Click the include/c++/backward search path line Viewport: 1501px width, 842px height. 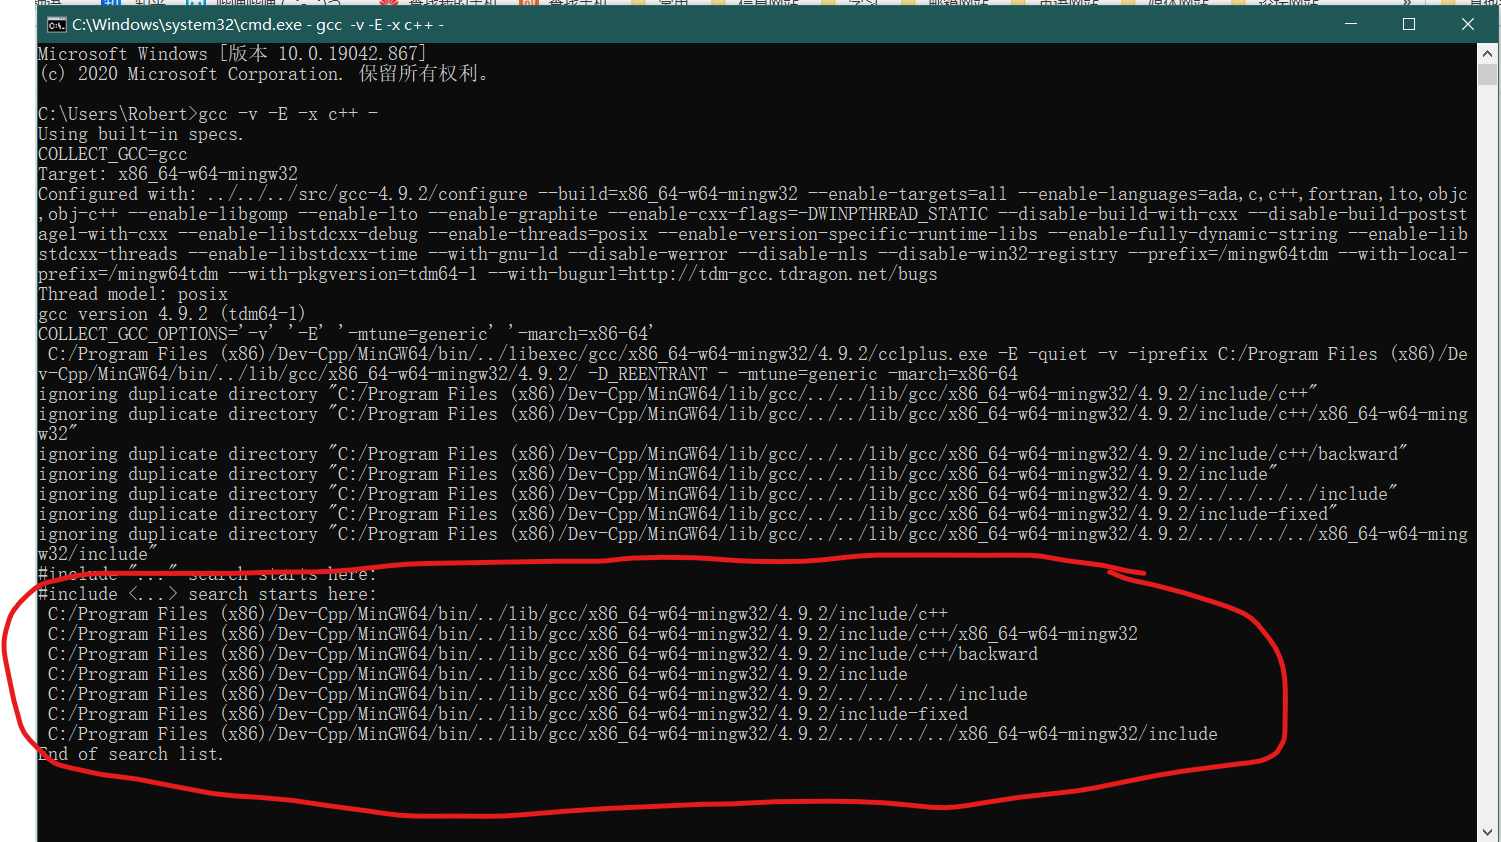(x=543, y=654)
